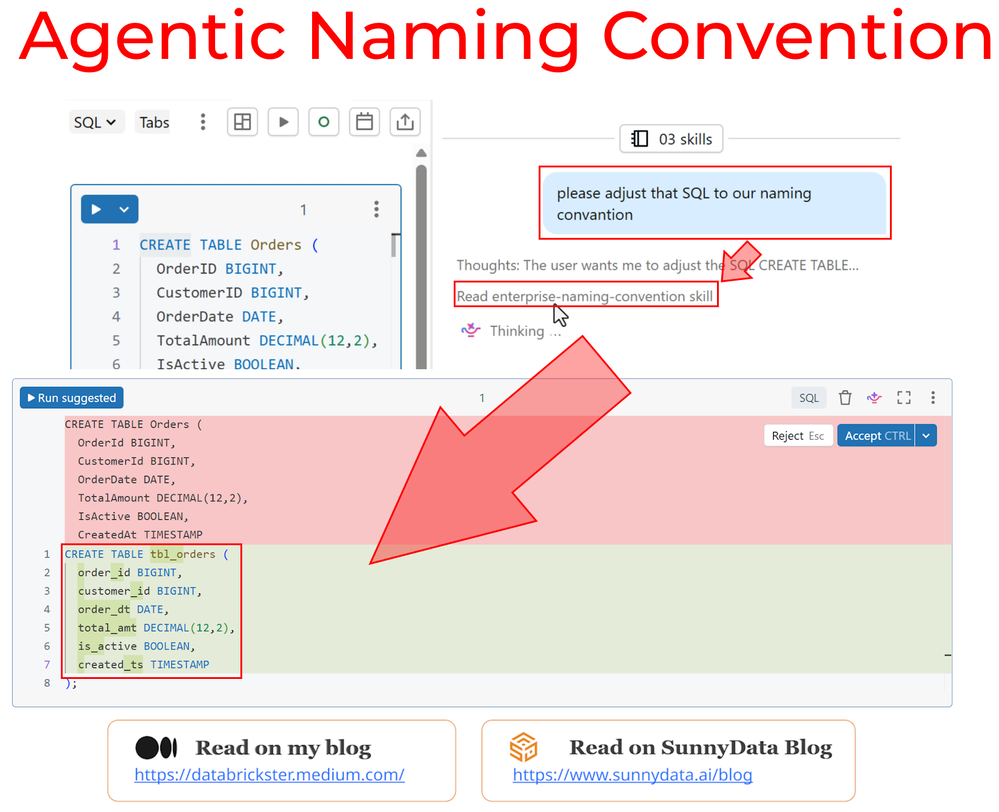Expand the run cell options chevron

tap(124, 209)
